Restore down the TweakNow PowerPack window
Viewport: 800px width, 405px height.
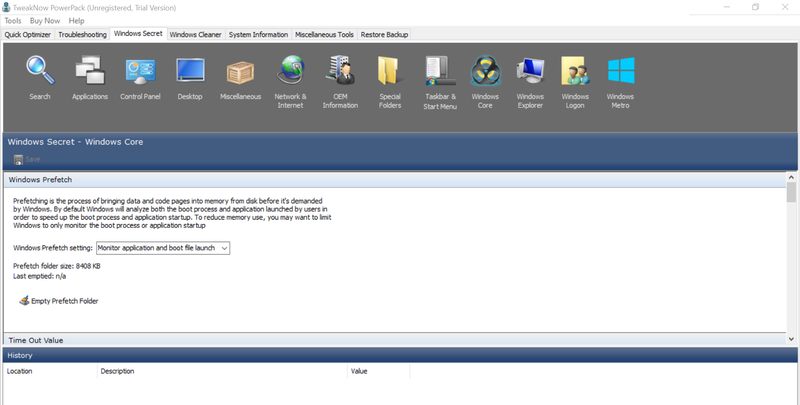click(x=756, y=7)
